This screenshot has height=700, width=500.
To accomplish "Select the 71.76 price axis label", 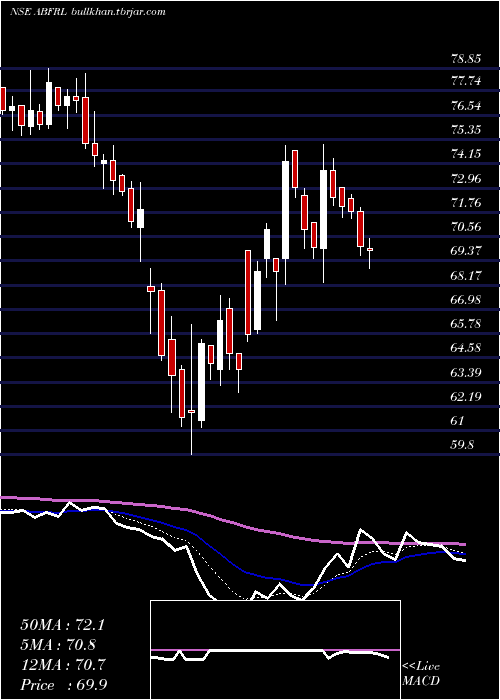I will click(466, 203).
